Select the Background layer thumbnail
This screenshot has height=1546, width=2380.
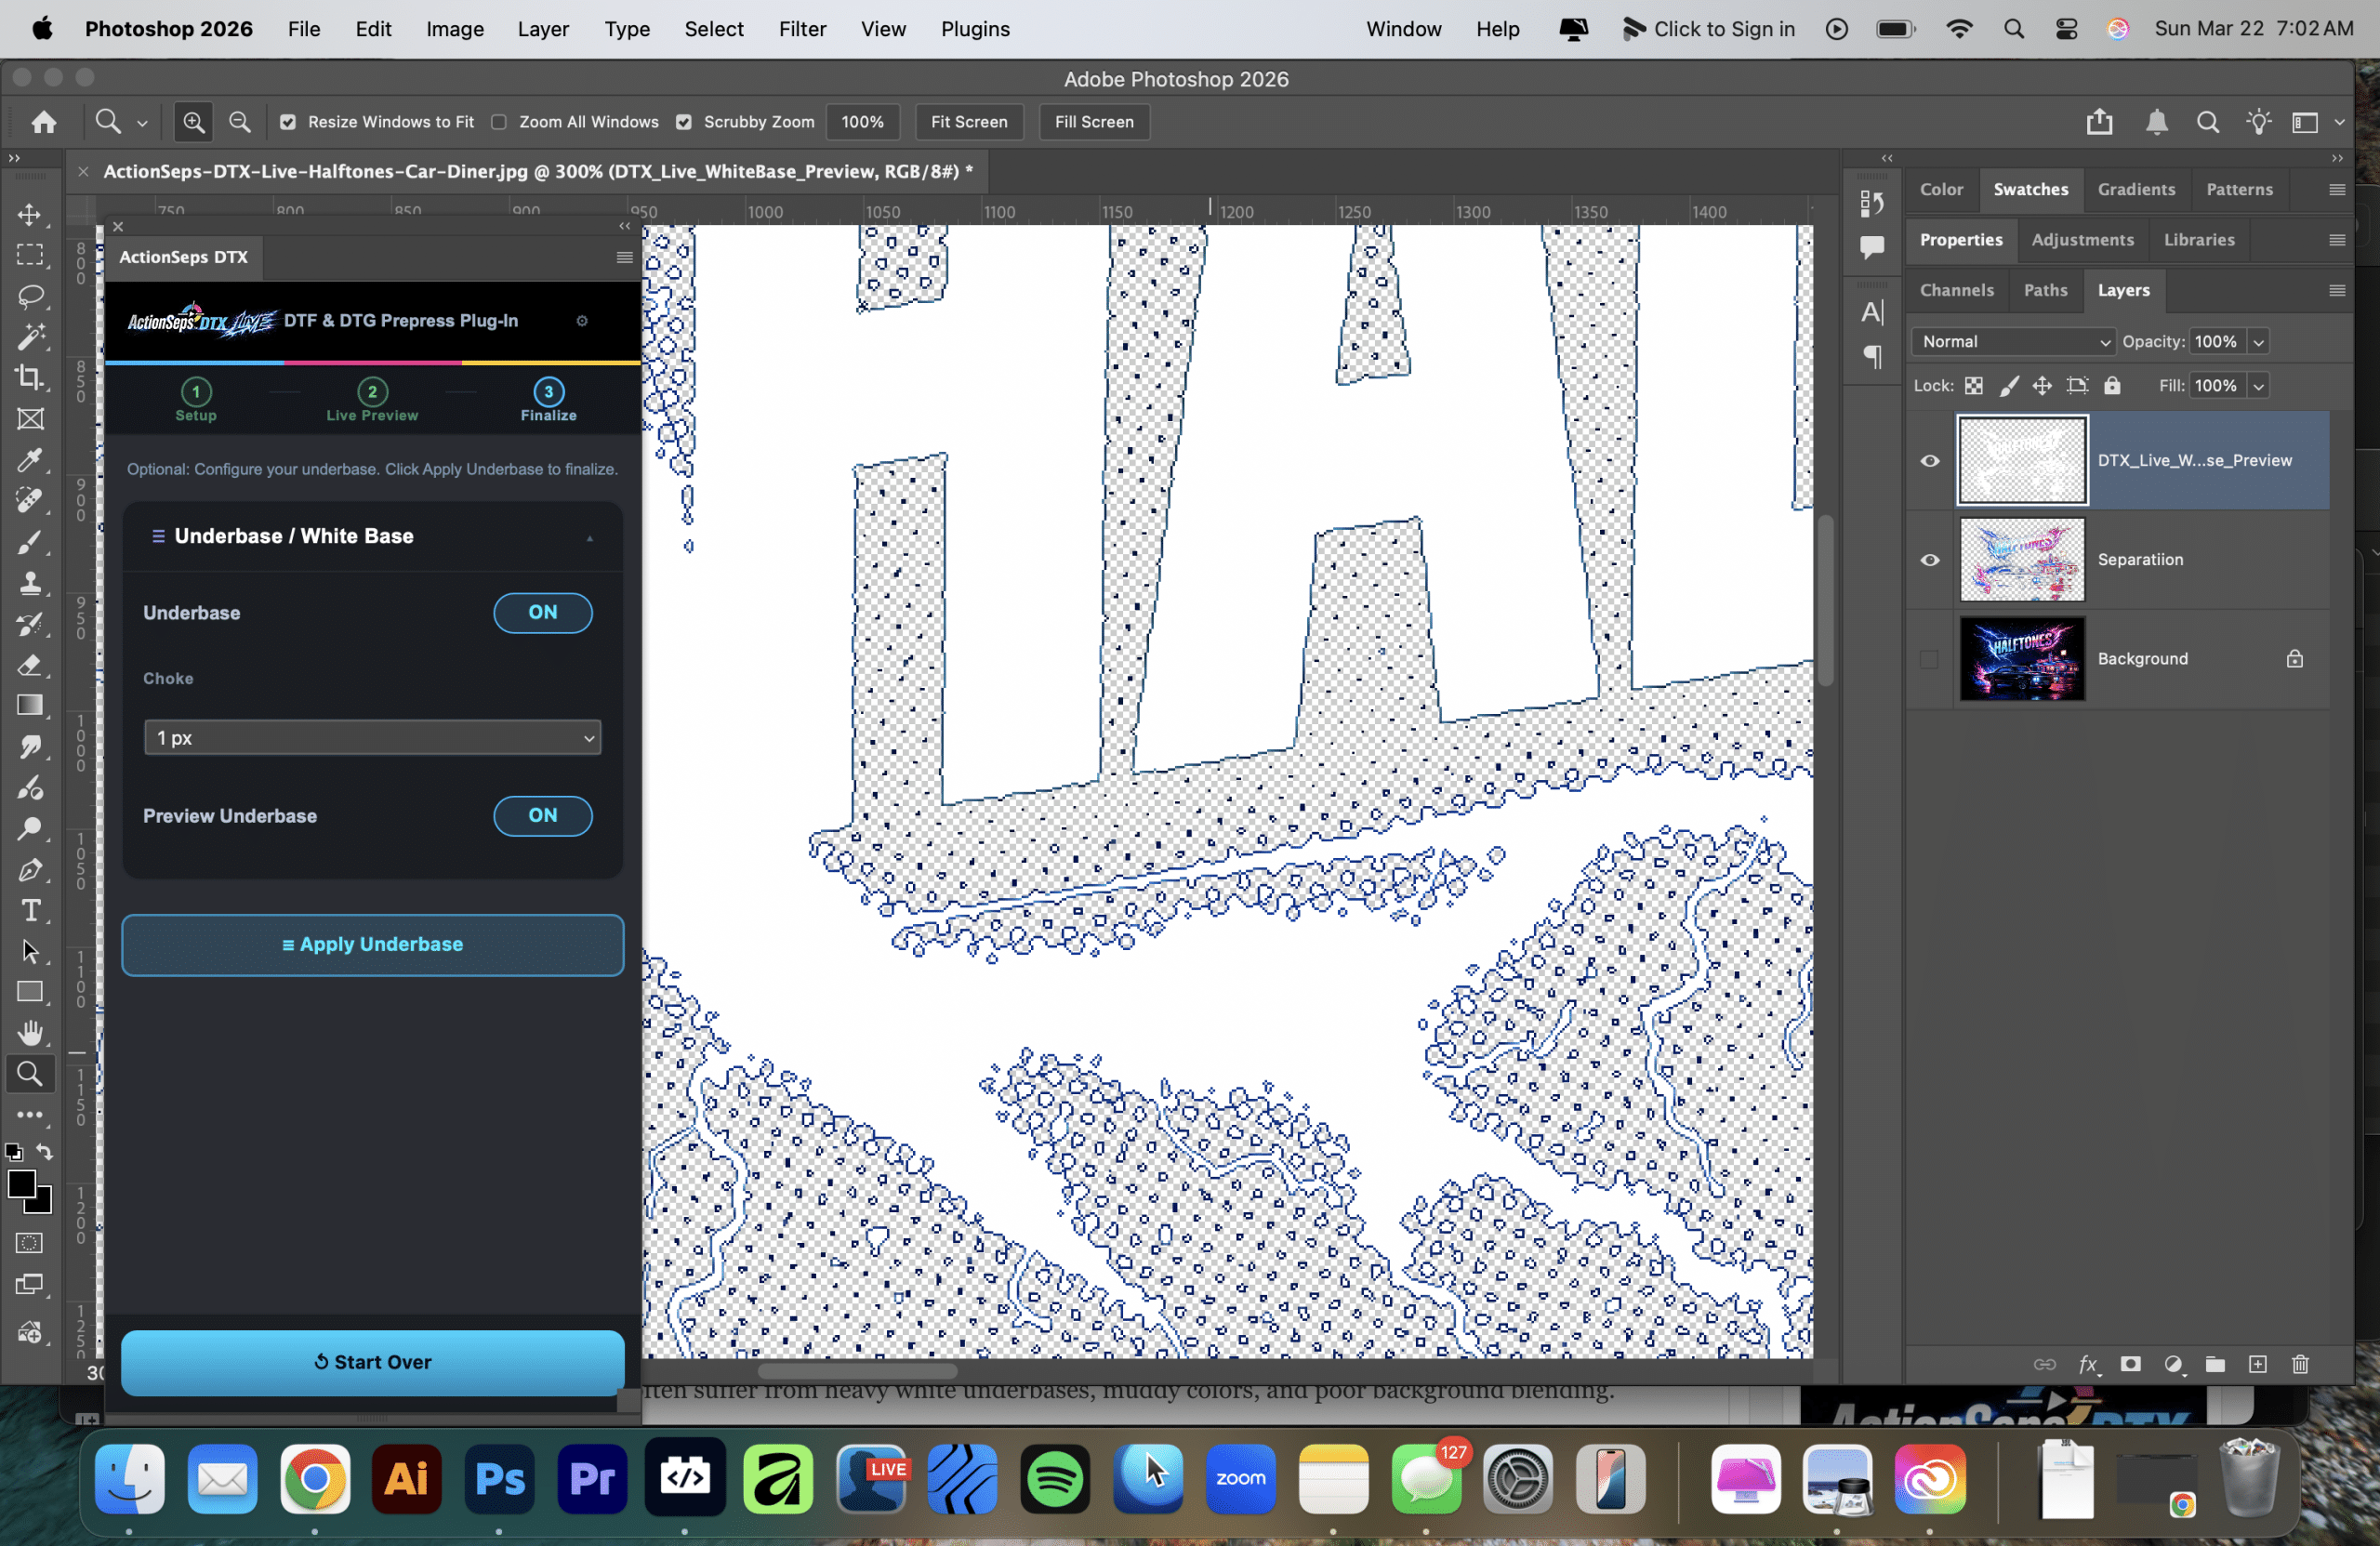[x=2021, y=658]
